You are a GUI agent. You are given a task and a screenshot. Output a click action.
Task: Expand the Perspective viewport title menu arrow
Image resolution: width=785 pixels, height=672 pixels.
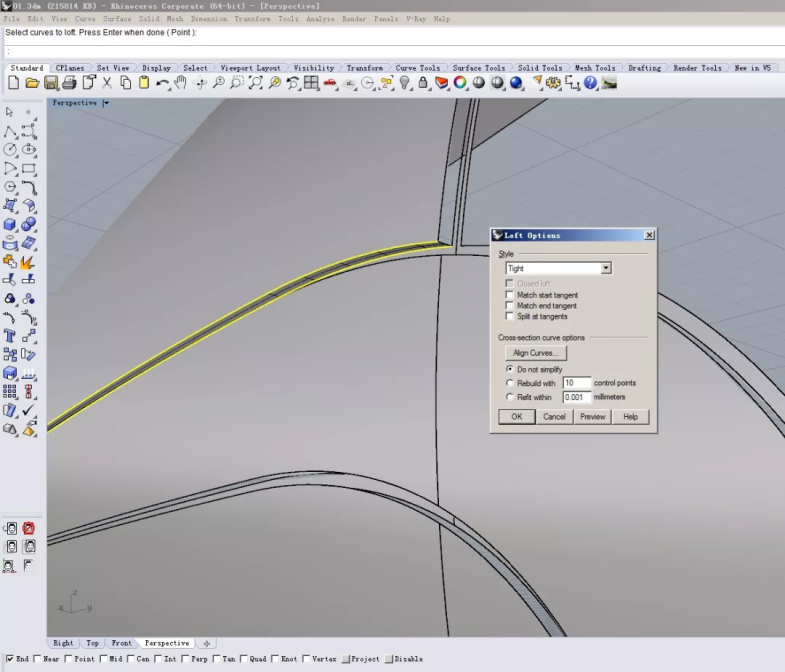tap(106, 103)
